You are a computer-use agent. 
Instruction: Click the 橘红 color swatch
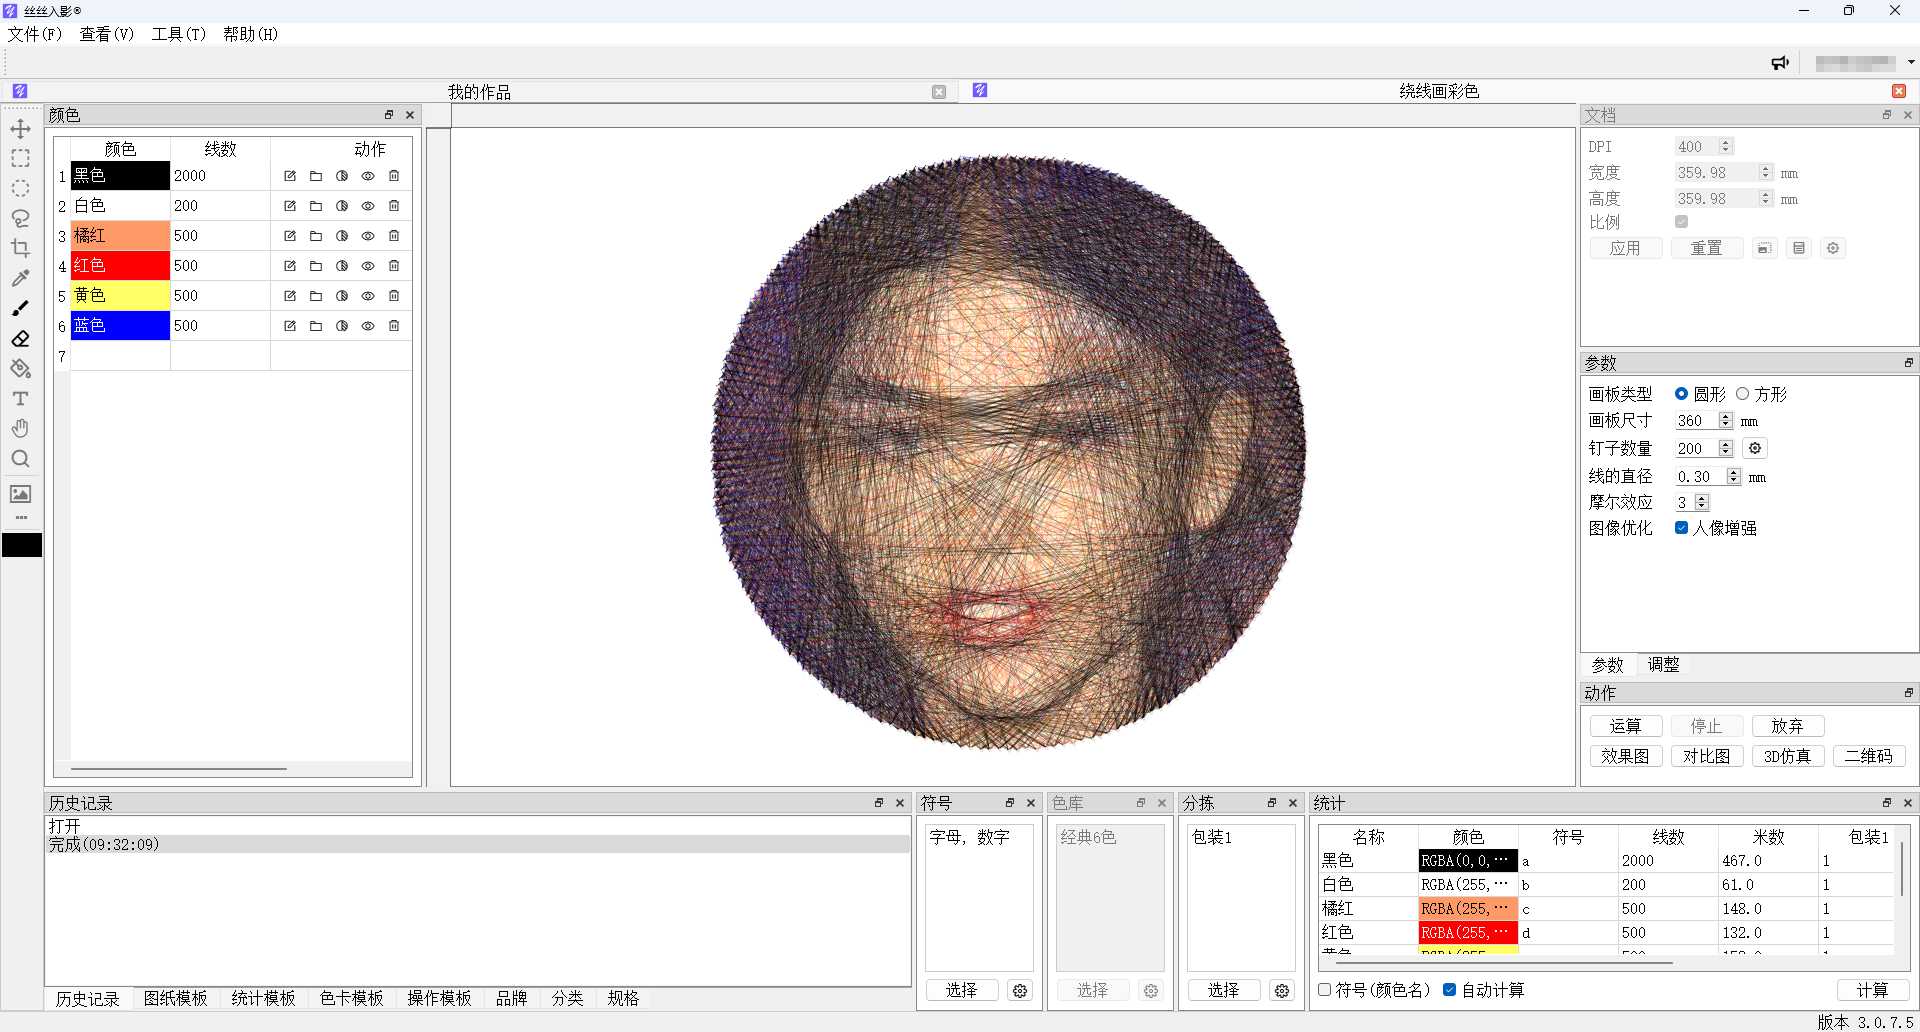[x=120, y=236]
